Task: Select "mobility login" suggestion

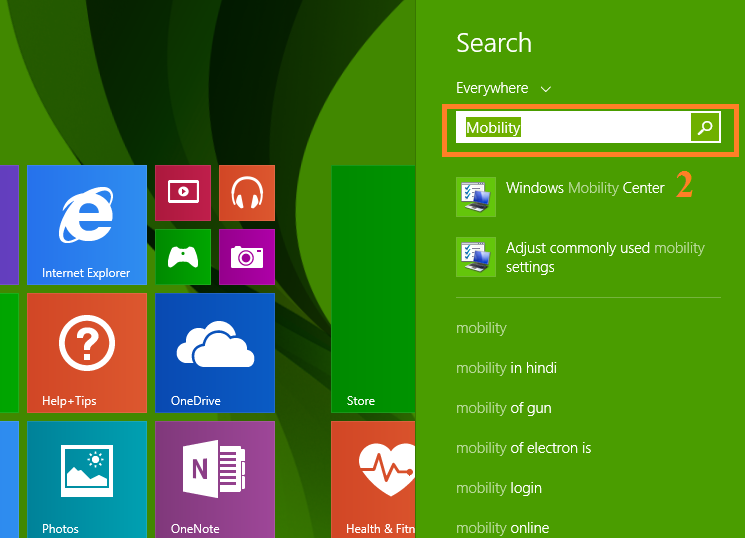Action: pyautogui.click(x=499, y=488)
